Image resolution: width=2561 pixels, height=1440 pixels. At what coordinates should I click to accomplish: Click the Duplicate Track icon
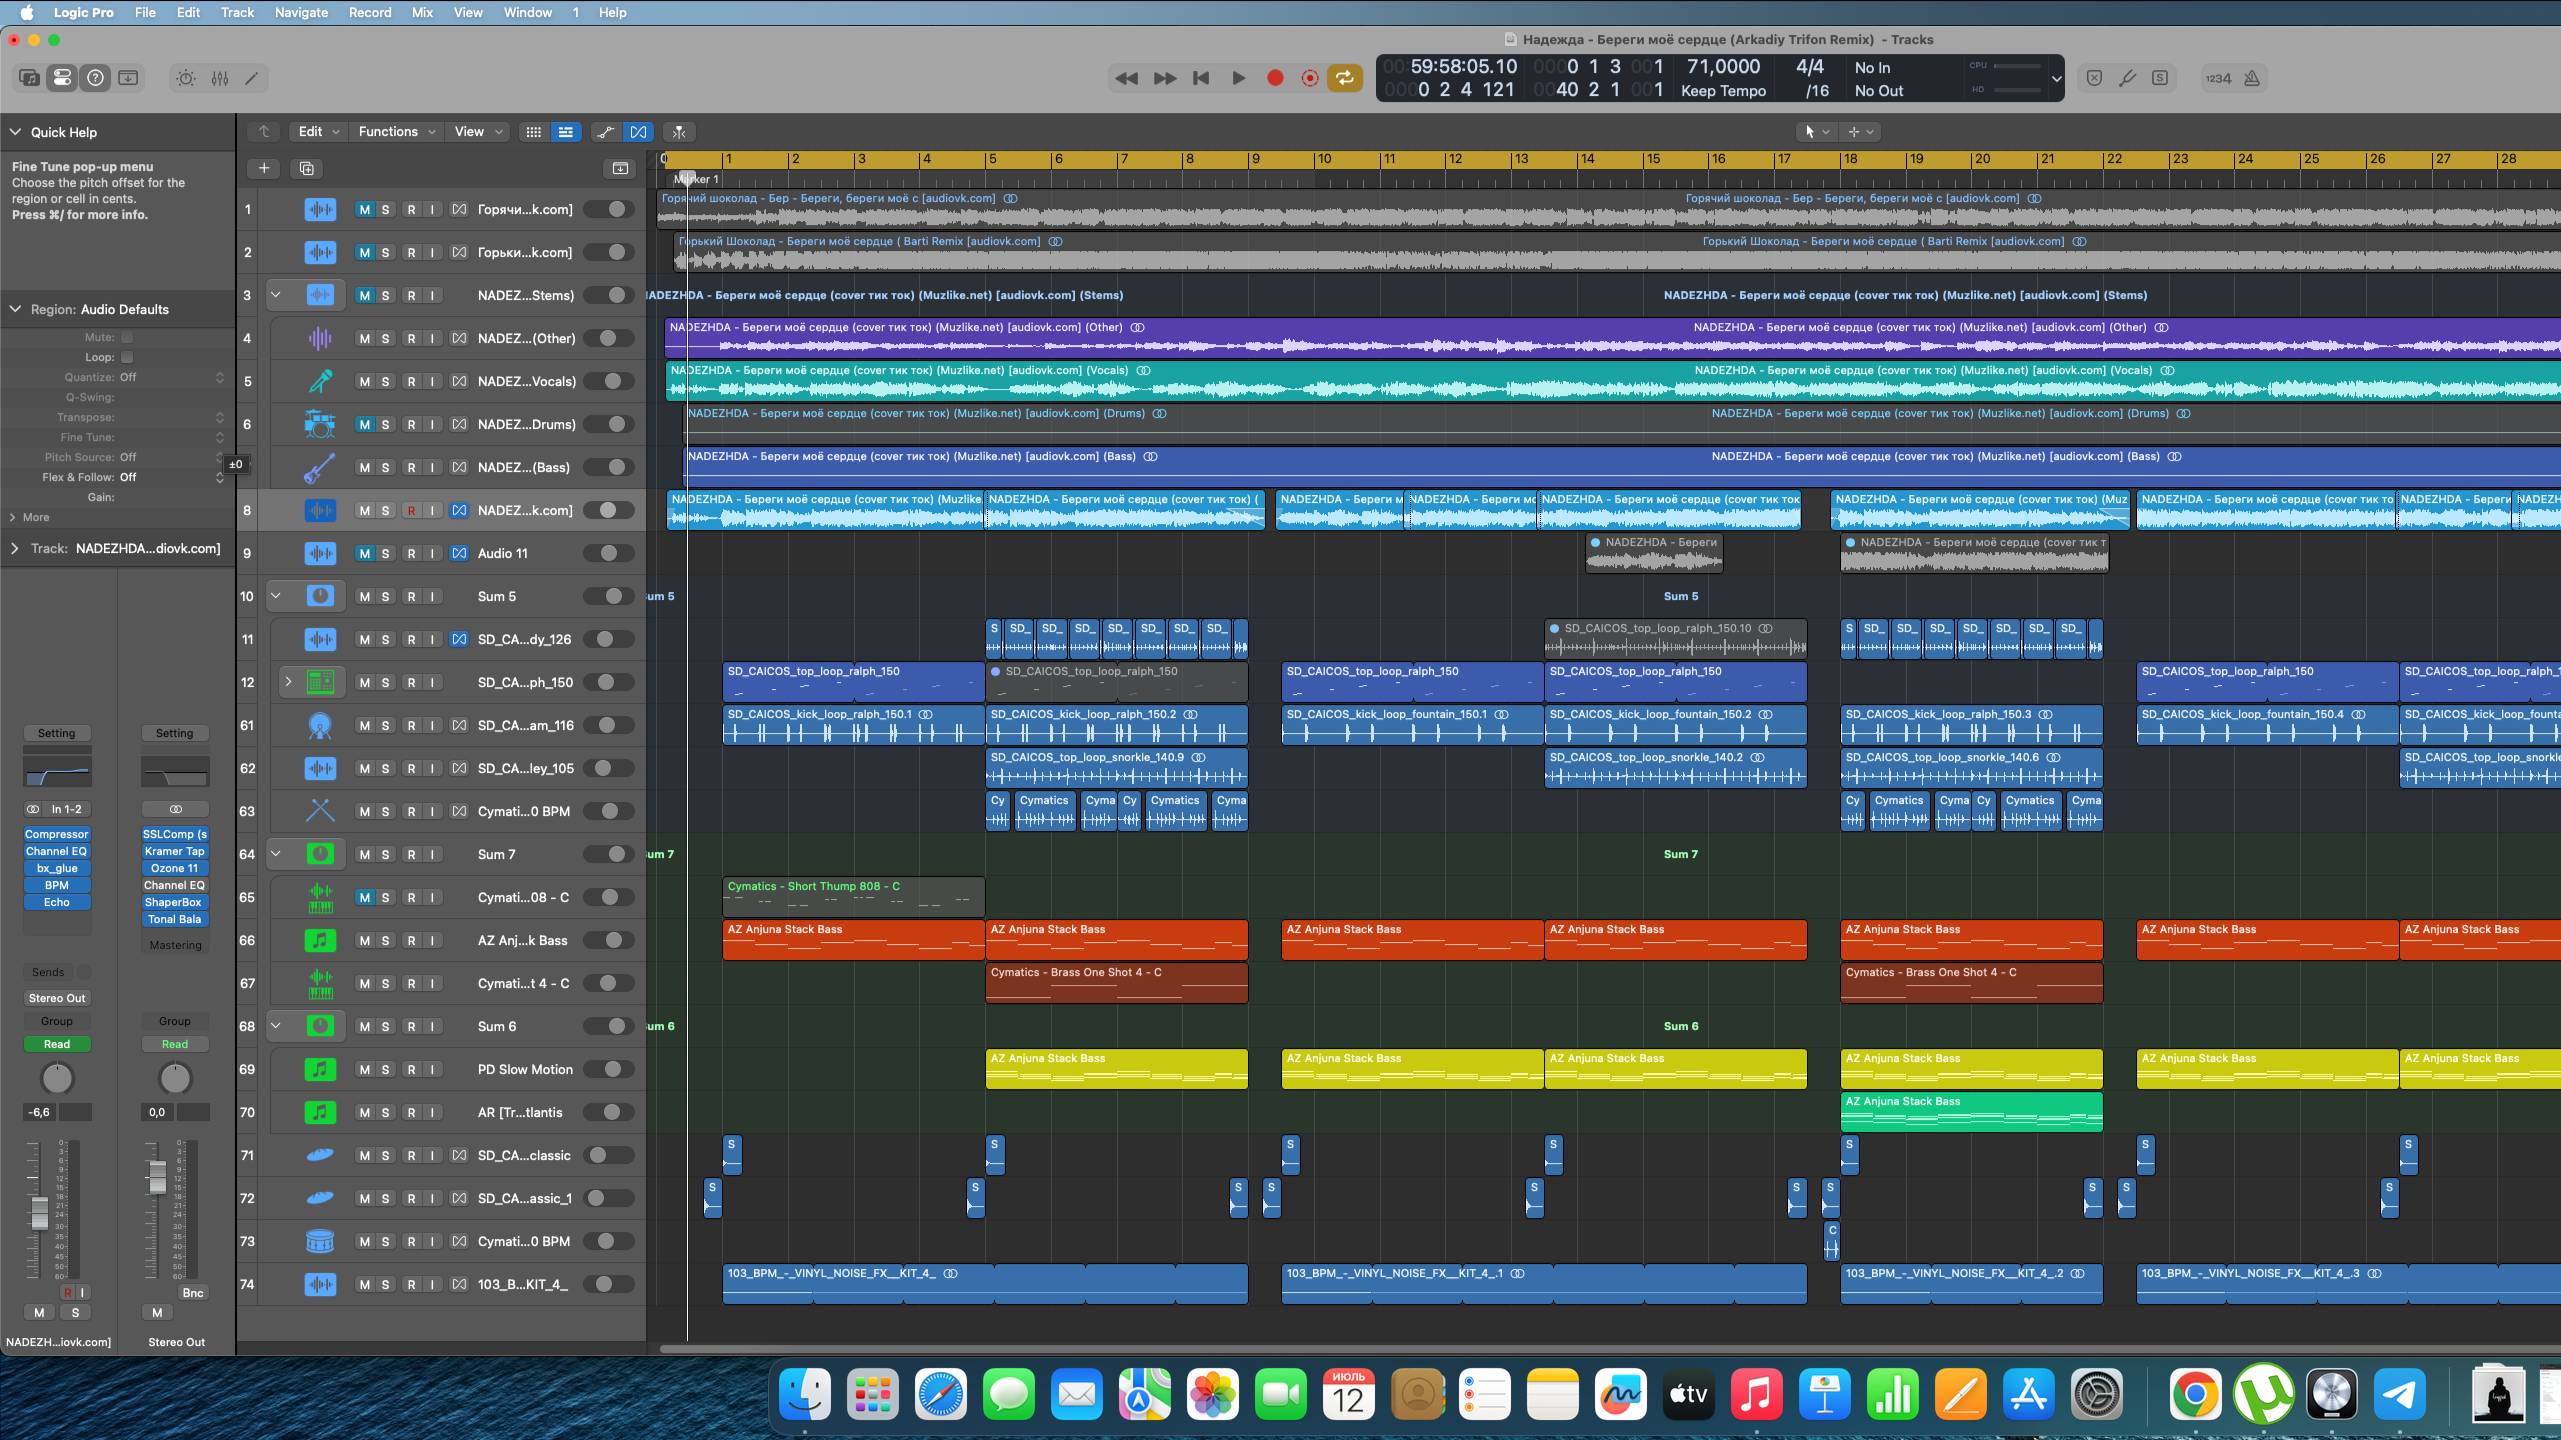307,168
